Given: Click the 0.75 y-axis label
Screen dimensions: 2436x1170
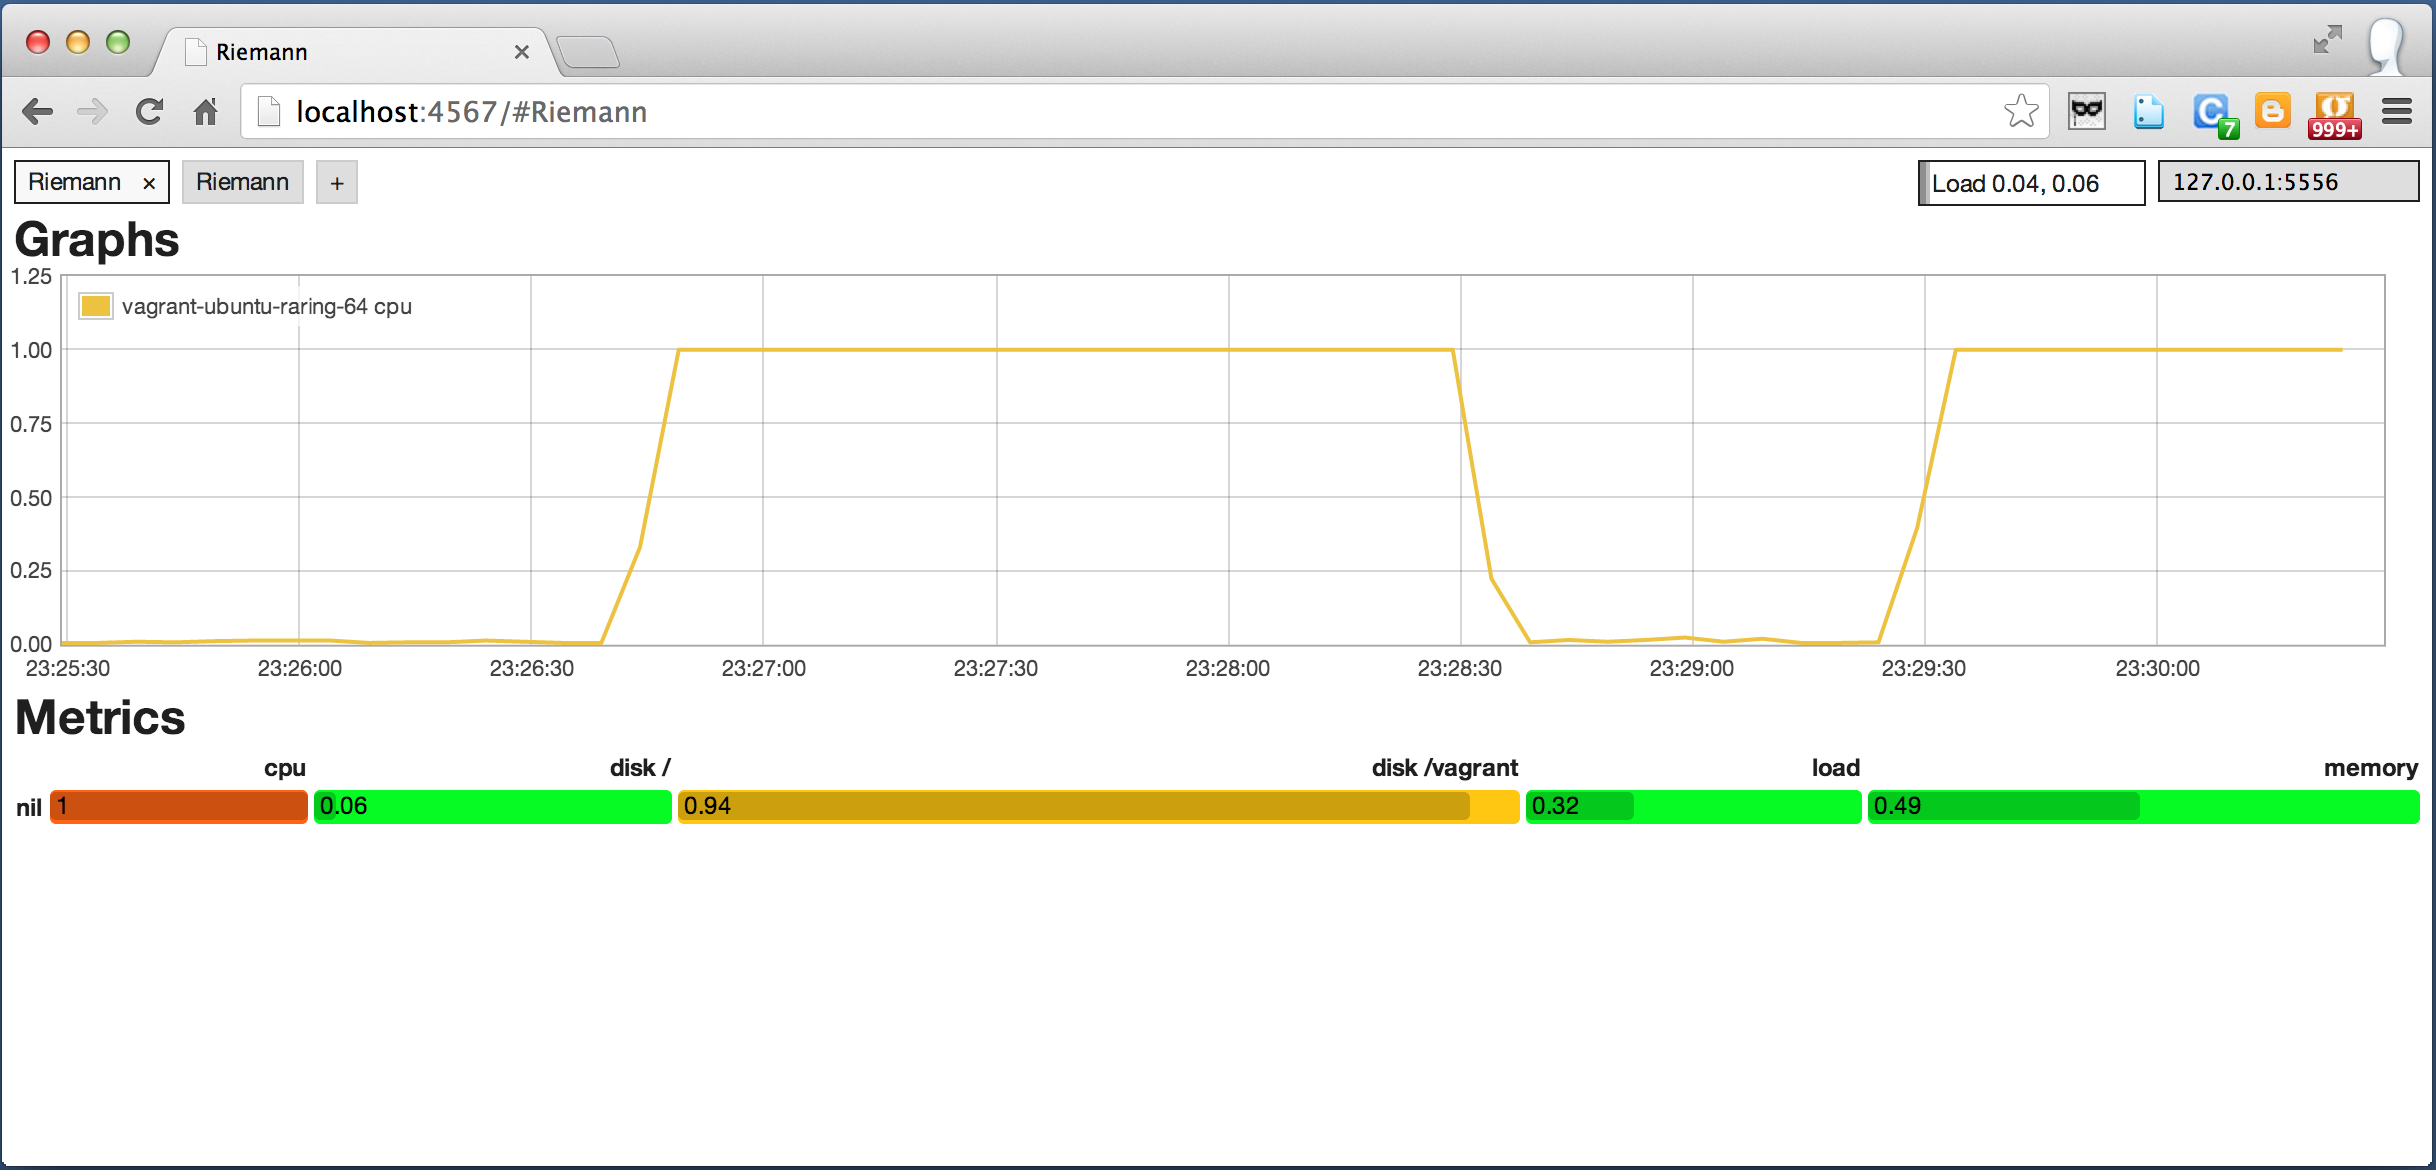Looking at the screenshot, I should pos(31,424).
